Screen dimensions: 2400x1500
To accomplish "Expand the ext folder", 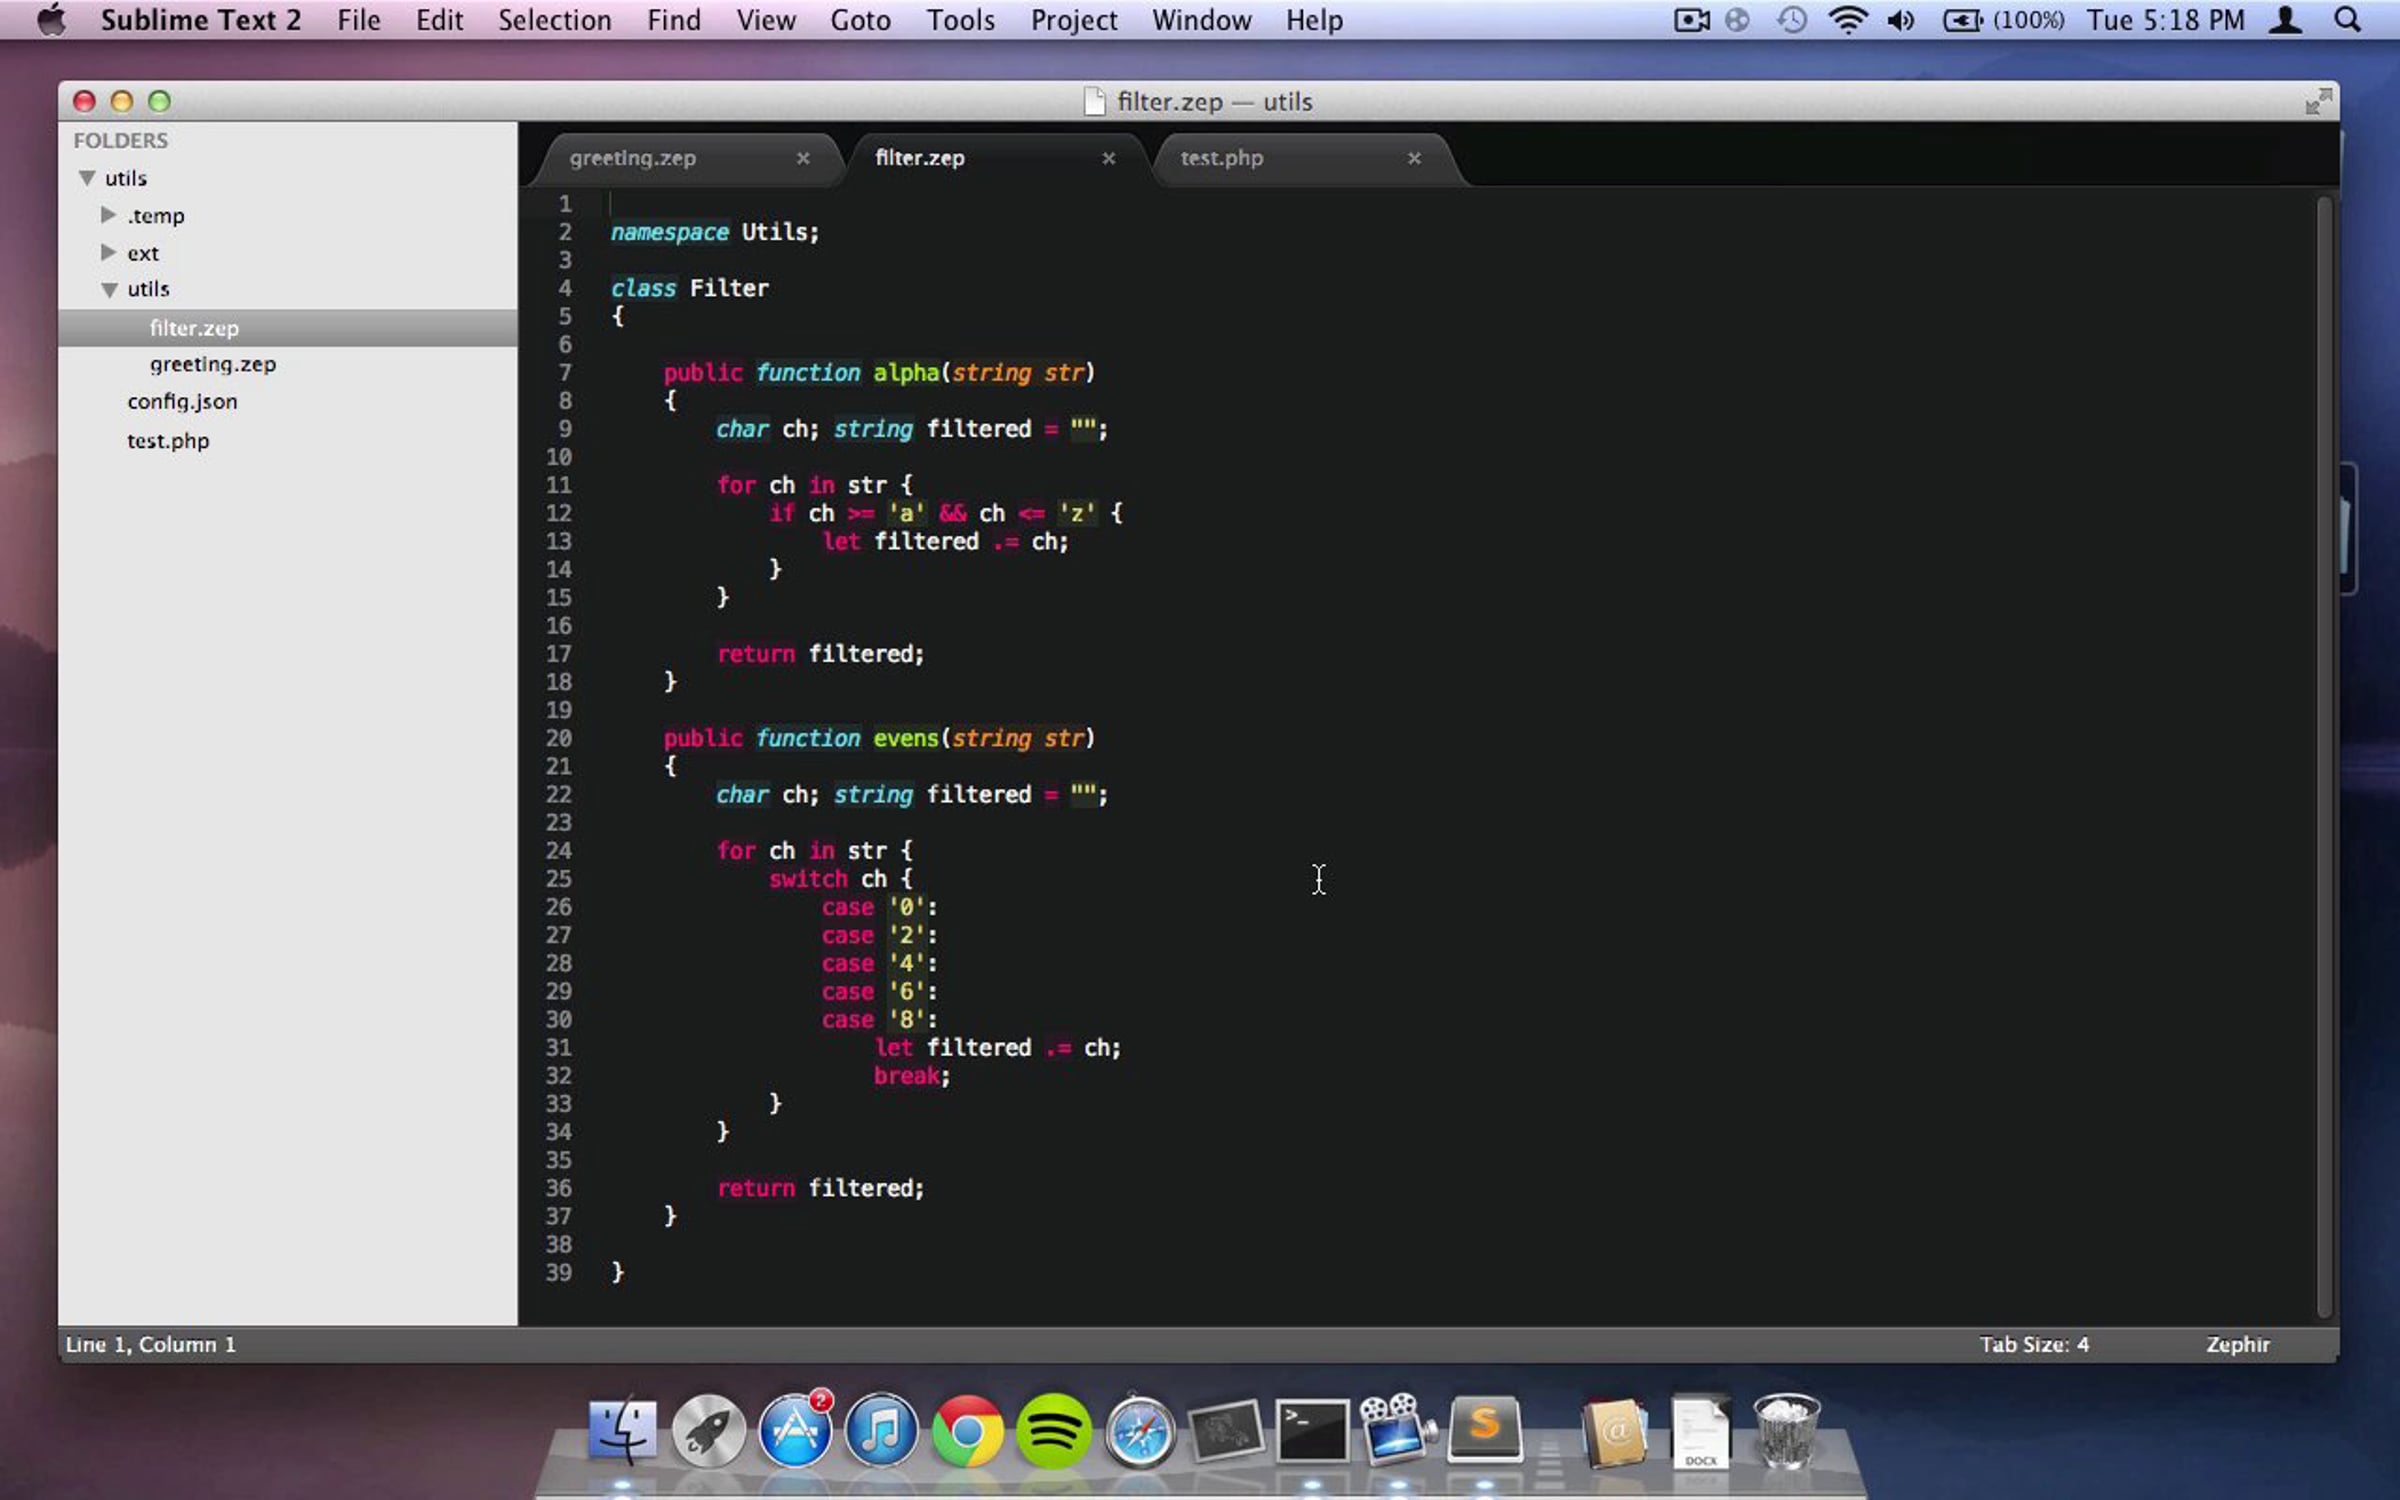I will (108, 252).
